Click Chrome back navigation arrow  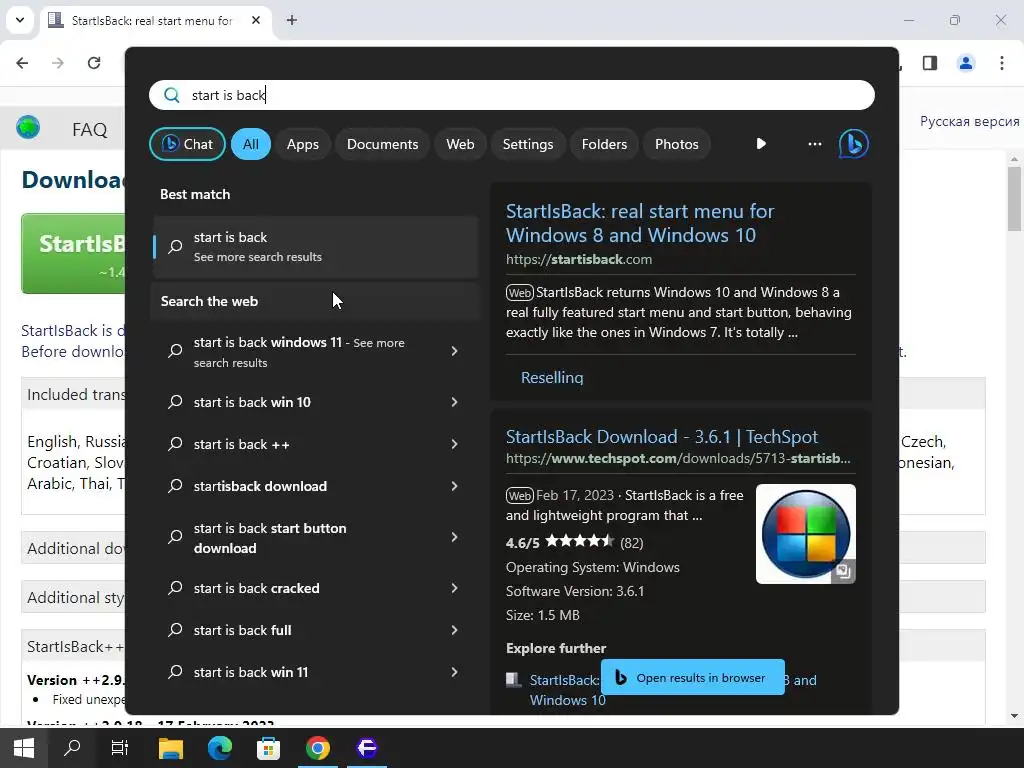[22, 63]
